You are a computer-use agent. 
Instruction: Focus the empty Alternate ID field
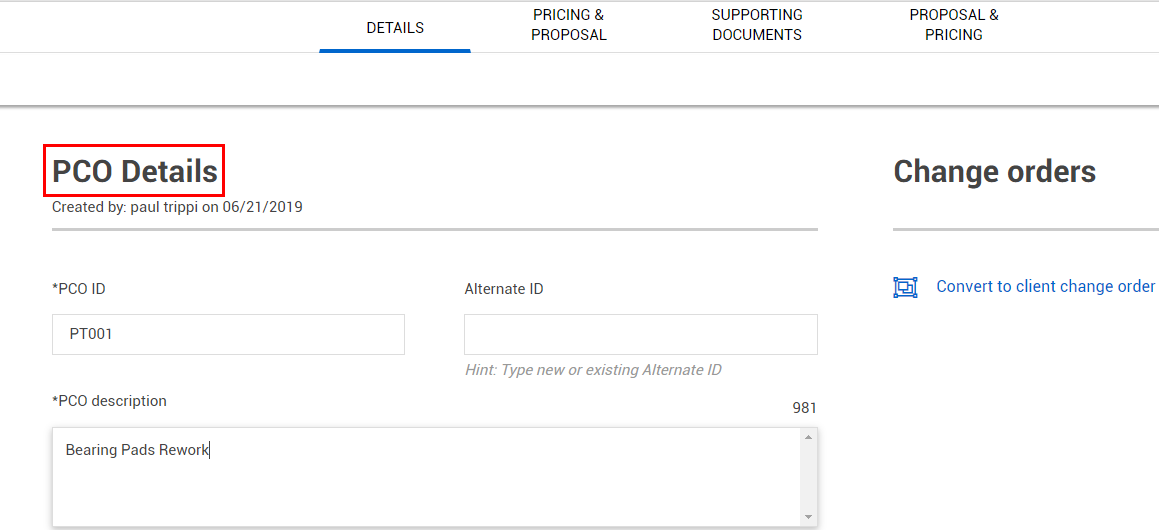[x=641, y=334]
